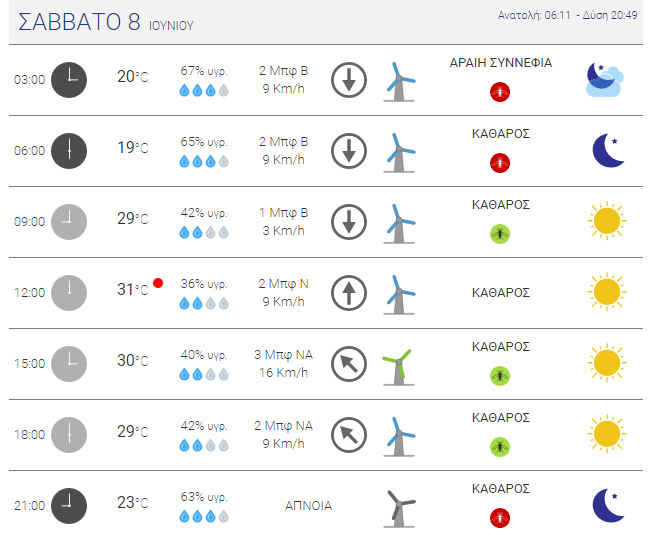655x533 pixels.
Task: Click the 3 Μπφ ΝΑ wind reading
Action: [x=283, y=355]
